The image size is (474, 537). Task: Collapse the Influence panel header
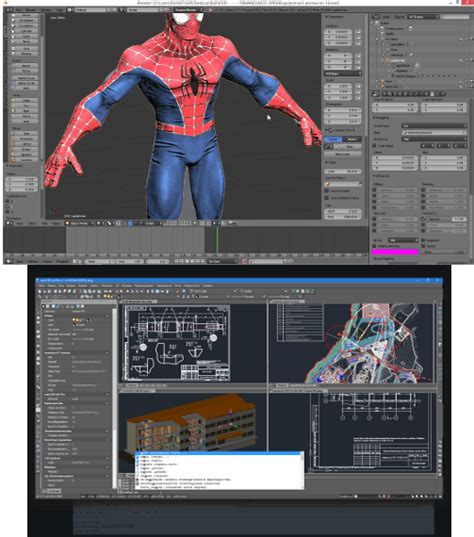382,176
